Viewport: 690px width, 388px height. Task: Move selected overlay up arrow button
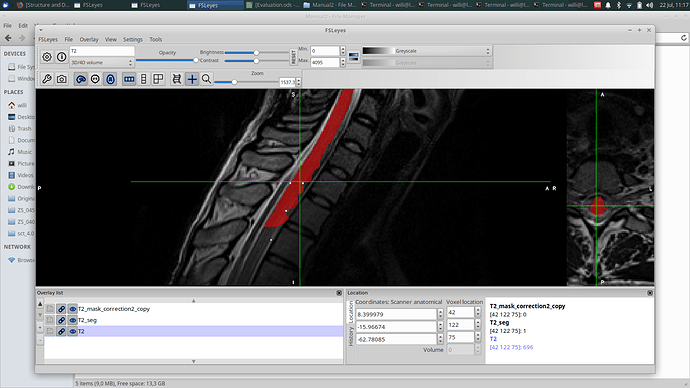(x=40, y=304)
